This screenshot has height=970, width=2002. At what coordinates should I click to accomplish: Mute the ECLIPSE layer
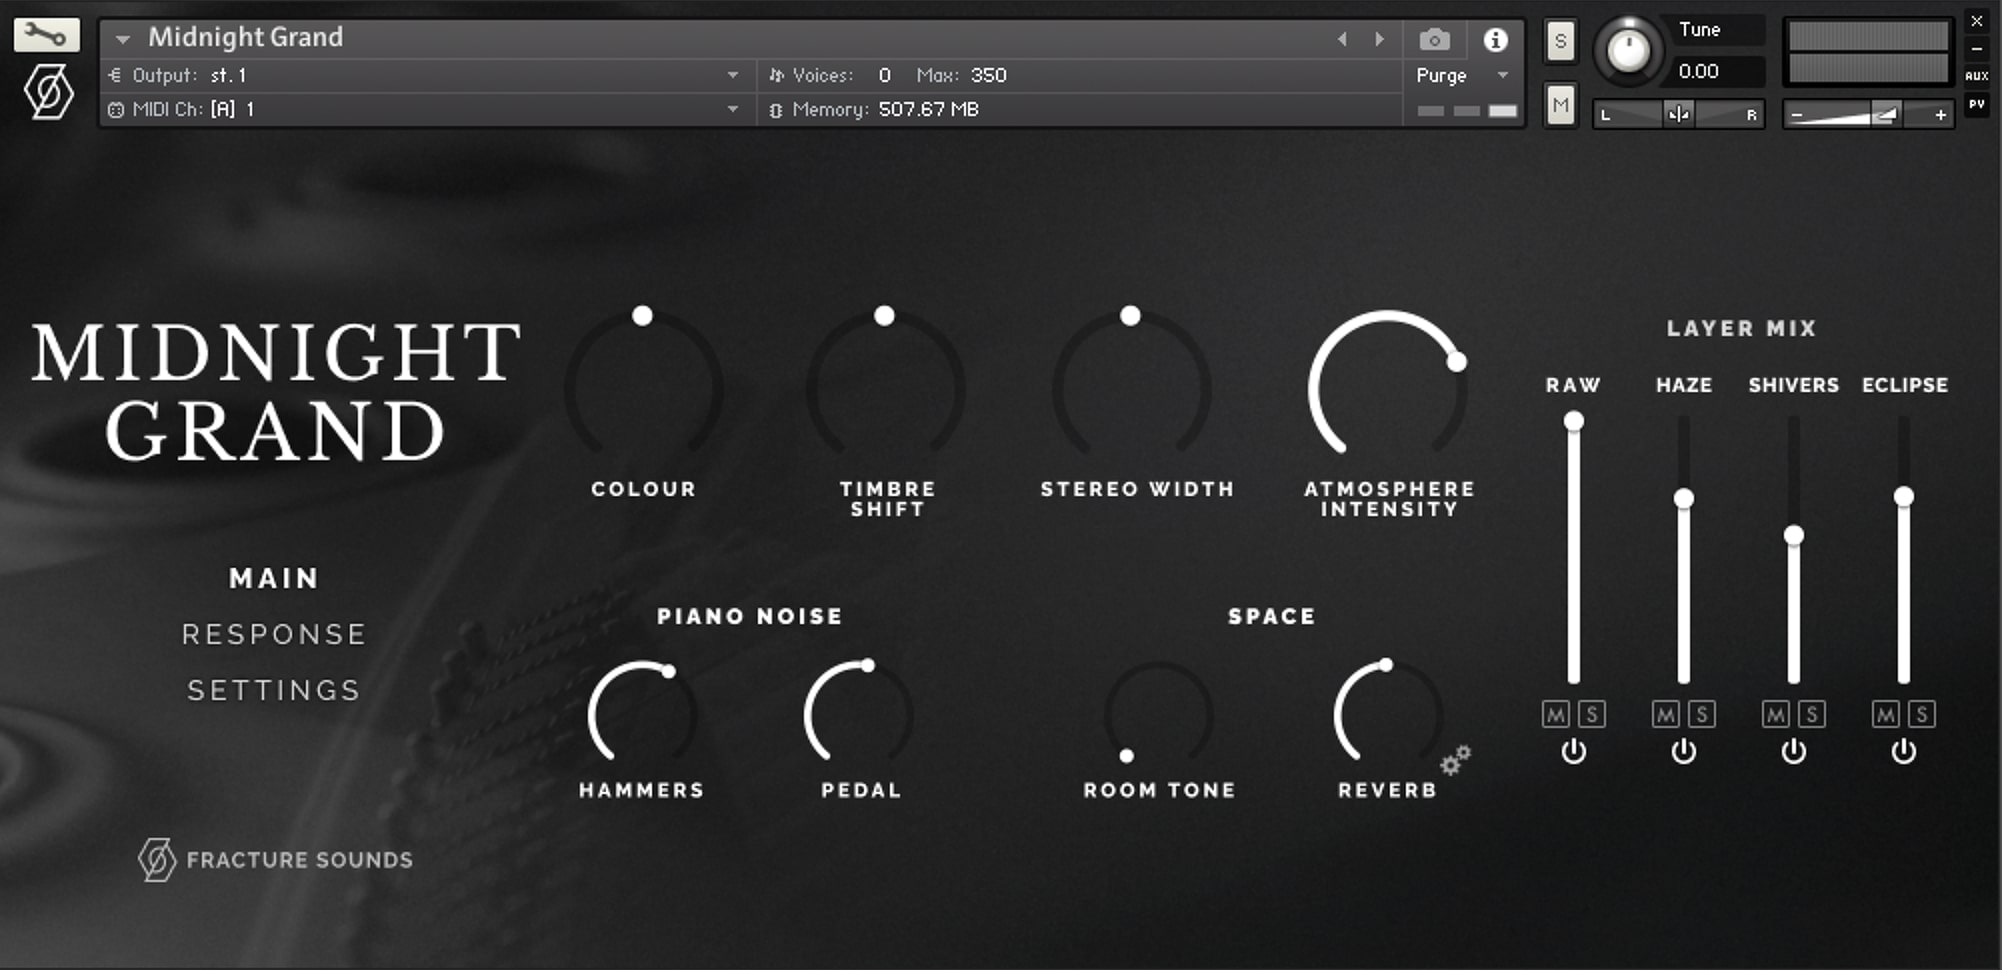click(1886, 714)
